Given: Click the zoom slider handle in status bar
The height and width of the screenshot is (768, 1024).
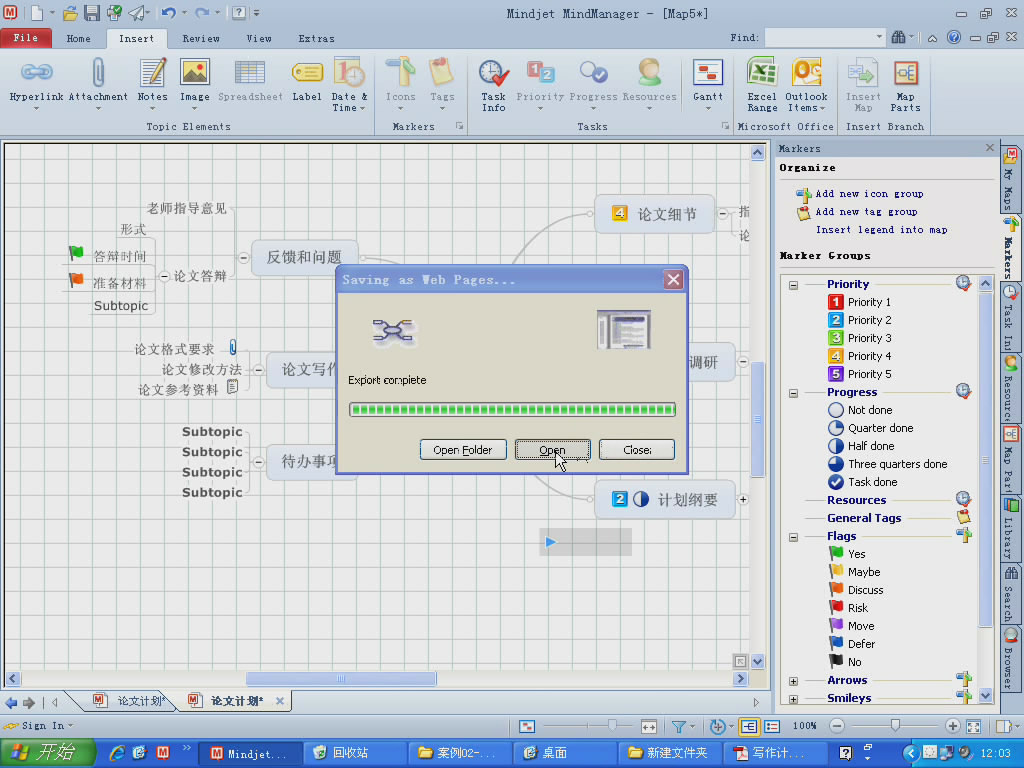Looking at the screenshot, I should point(895,726).
